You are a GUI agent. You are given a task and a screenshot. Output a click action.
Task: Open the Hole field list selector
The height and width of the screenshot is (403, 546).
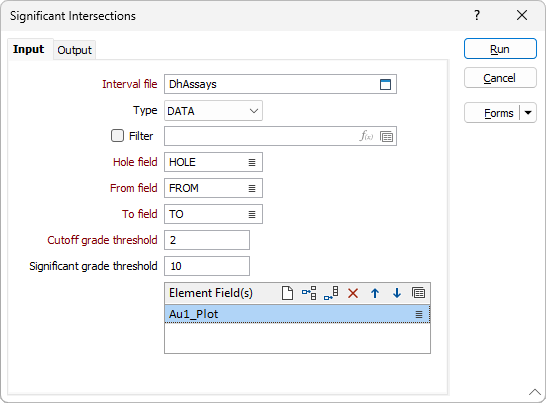252,162
